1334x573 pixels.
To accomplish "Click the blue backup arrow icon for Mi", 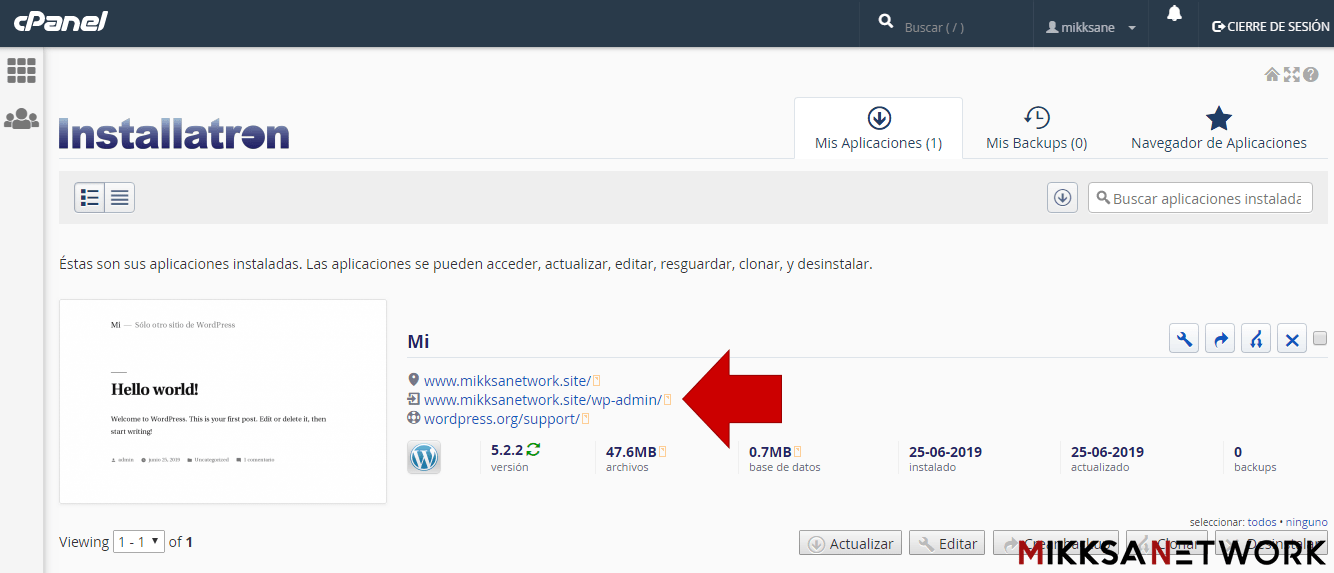I will (x=1220, y=339).
